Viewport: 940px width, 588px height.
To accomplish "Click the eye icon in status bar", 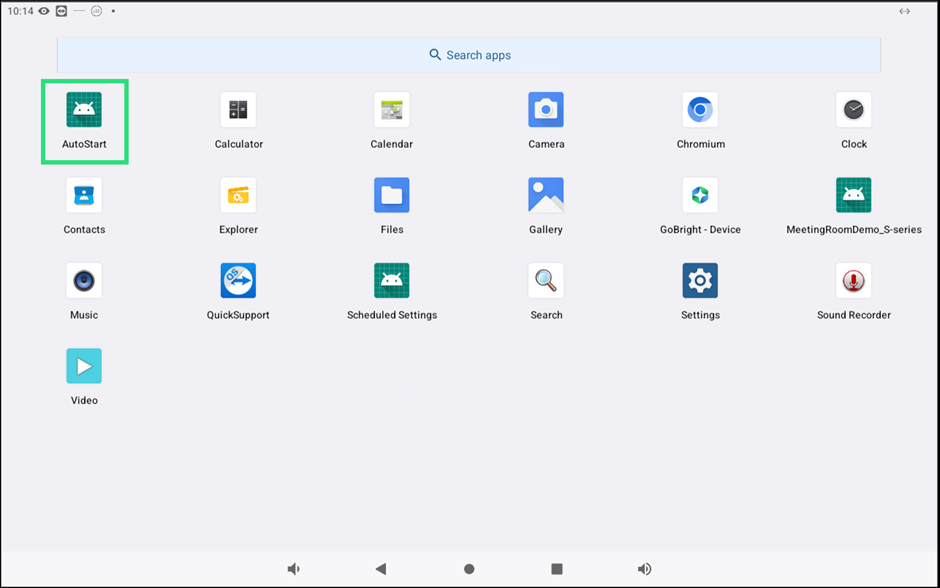I will click(x=44, y=11).
